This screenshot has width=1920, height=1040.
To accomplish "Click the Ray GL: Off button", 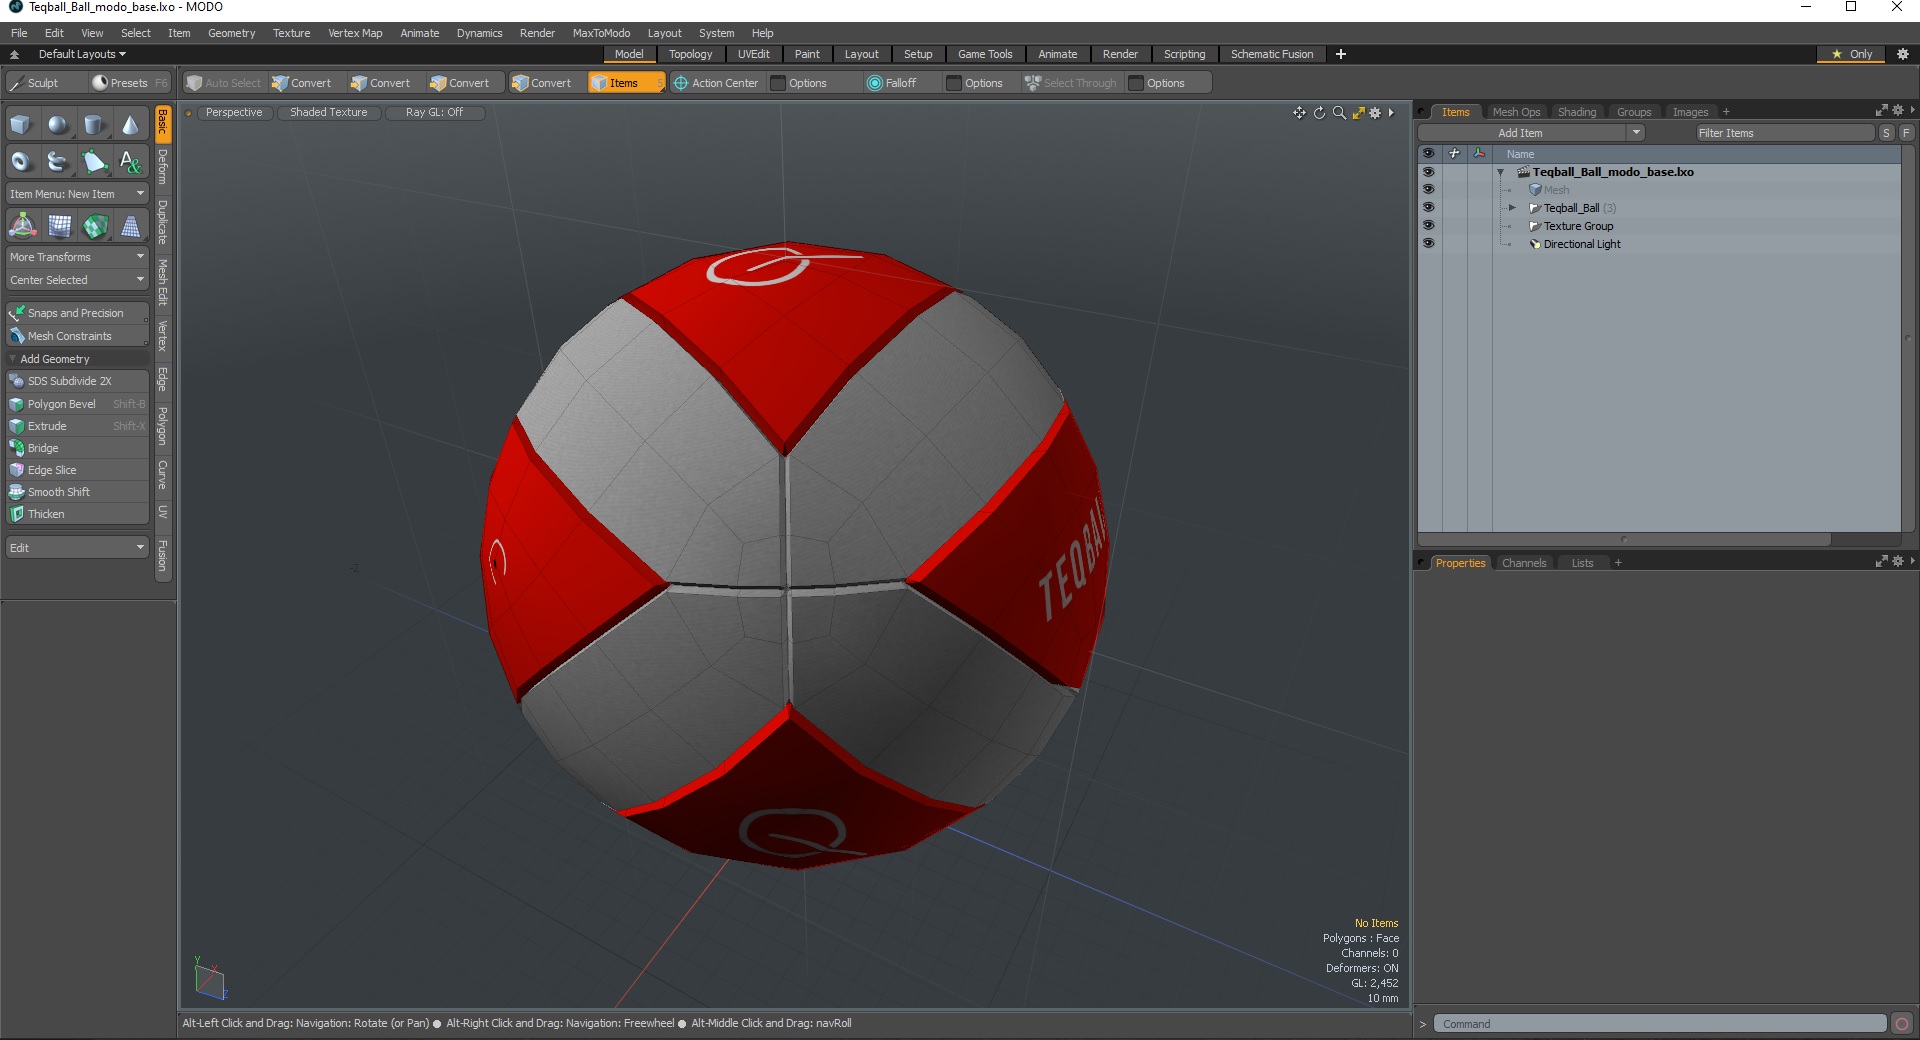I will pyautogui.click(x=434, y=112).
